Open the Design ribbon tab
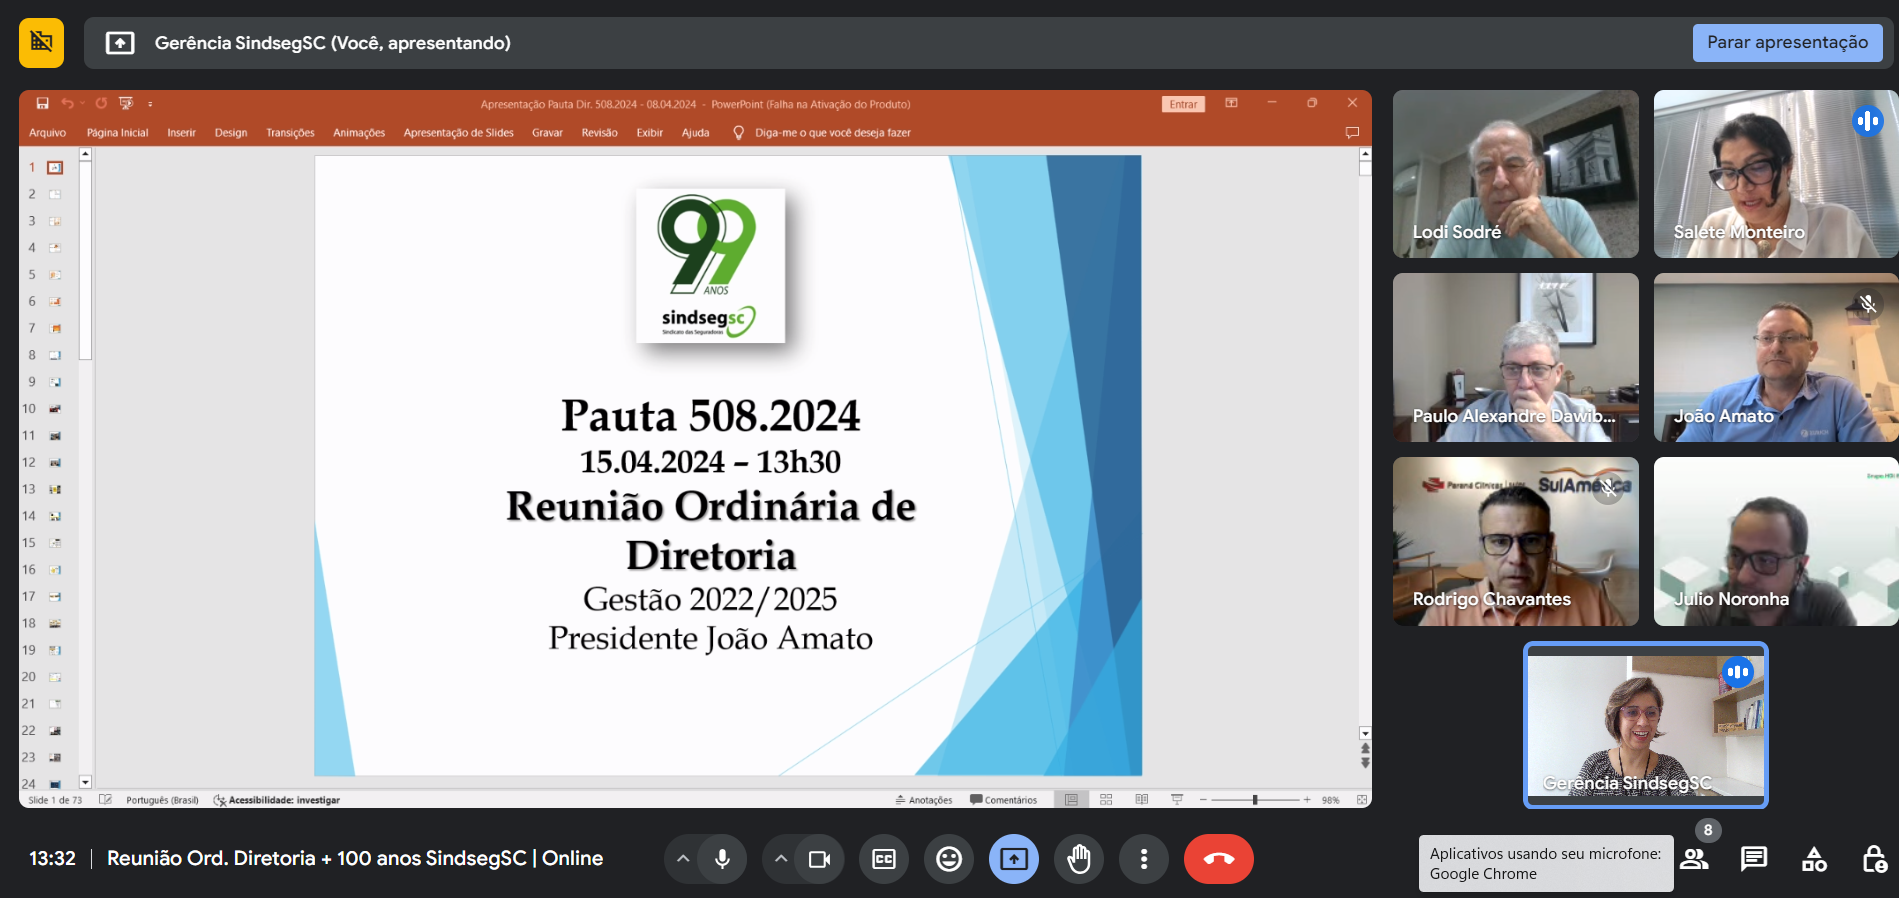 click(x=230, y=133)
